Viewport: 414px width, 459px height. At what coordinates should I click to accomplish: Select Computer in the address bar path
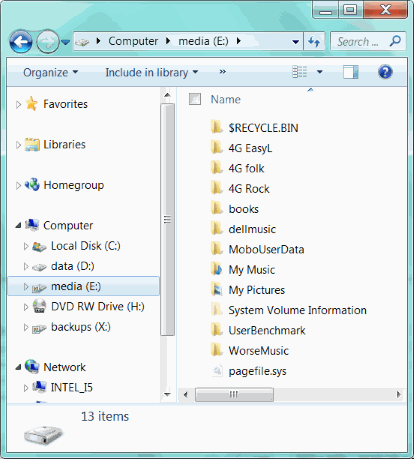(x=133, y=41)
